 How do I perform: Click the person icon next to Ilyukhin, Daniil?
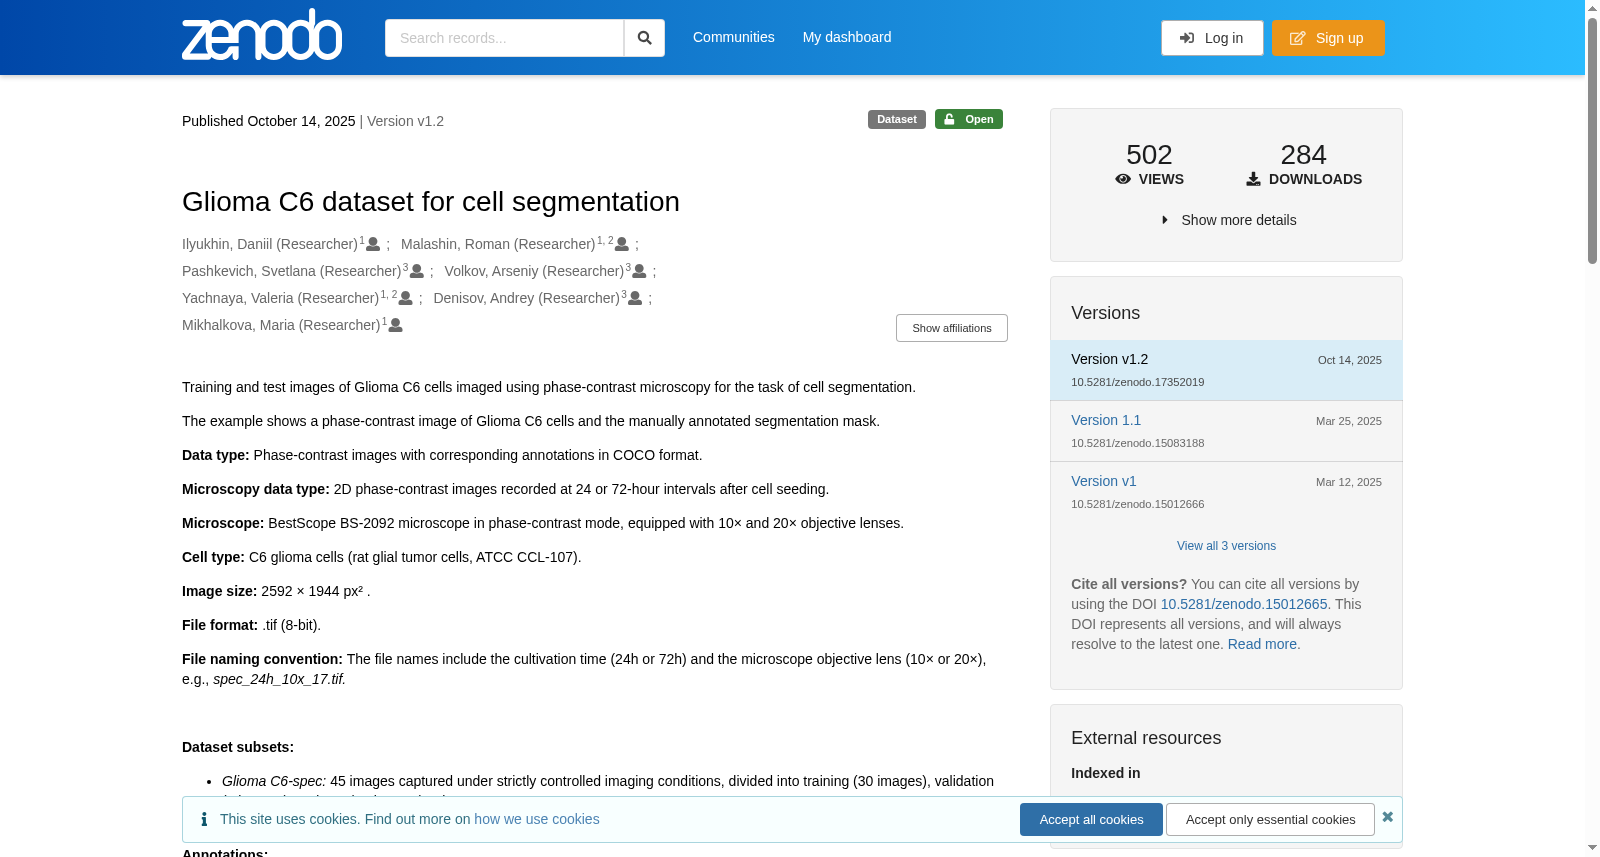373,244
